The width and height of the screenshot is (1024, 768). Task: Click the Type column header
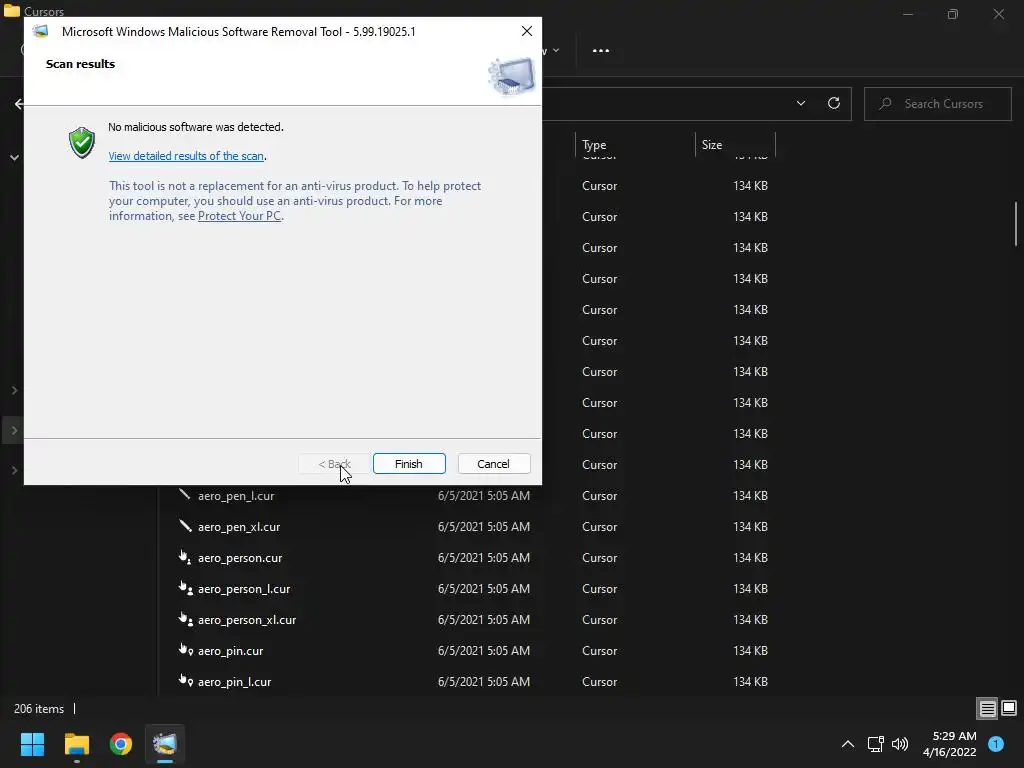click(x=635, y=145)
